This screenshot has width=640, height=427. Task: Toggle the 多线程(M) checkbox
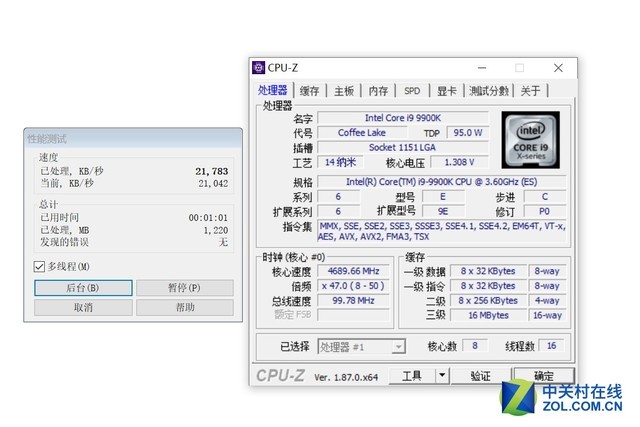(x=39, y=267)
